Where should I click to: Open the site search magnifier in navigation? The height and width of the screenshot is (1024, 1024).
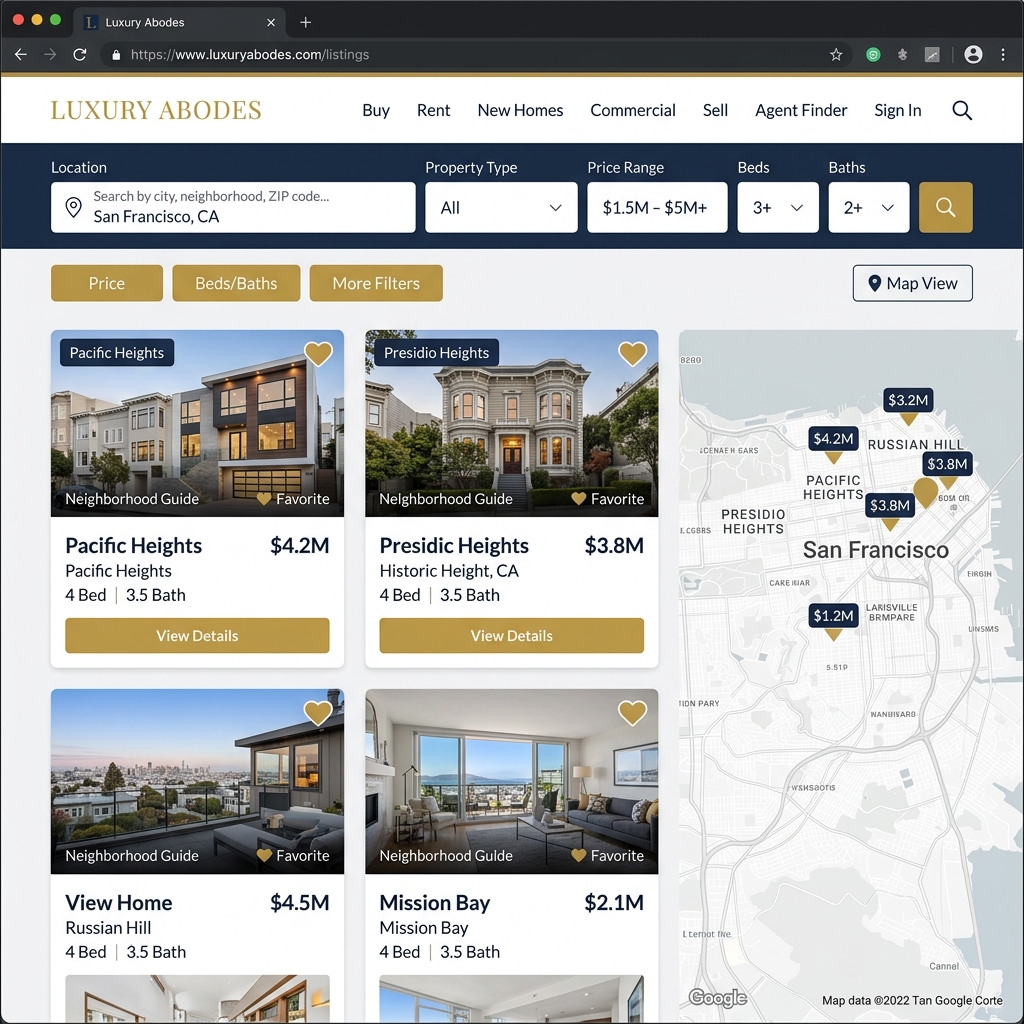coord(961,110)
